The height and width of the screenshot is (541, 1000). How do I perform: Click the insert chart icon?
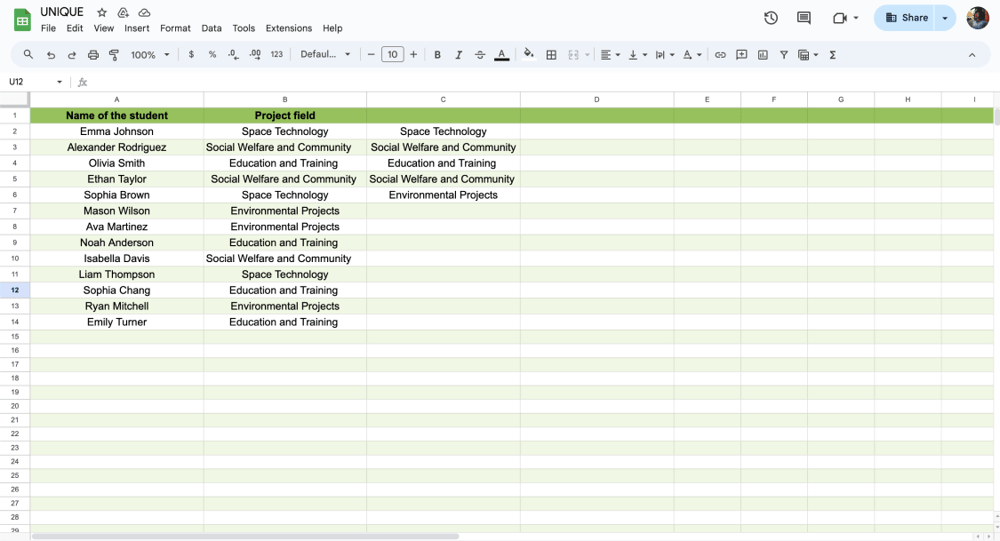coord(763,55)
